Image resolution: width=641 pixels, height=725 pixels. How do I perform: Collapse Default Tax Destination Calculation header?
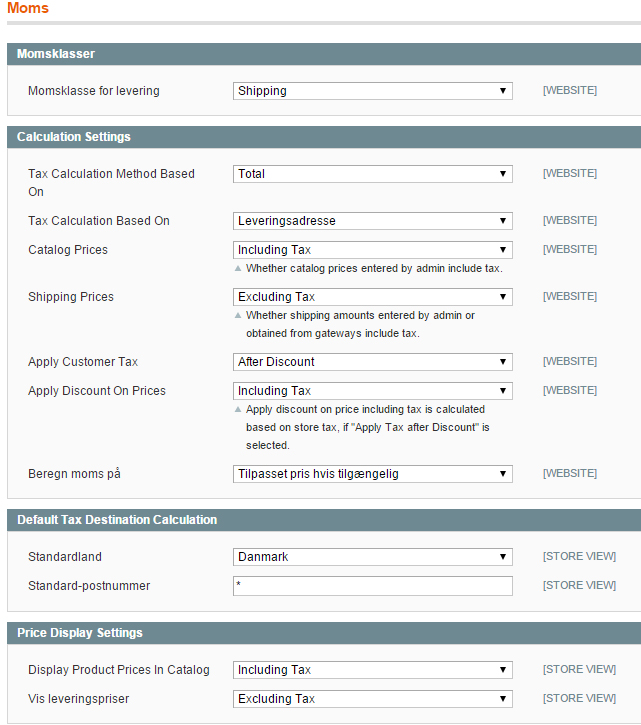(x=324, y=520)
